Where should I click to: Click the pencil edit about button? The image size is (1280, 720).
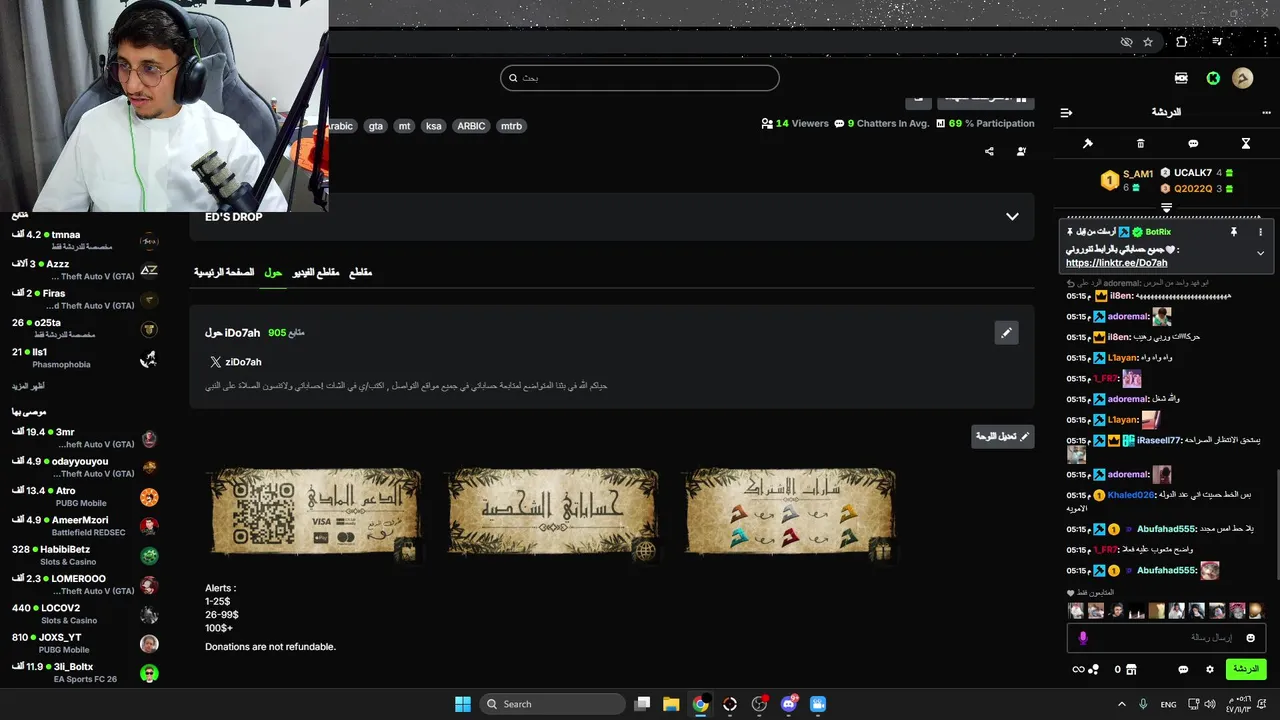click(1007, 333)
